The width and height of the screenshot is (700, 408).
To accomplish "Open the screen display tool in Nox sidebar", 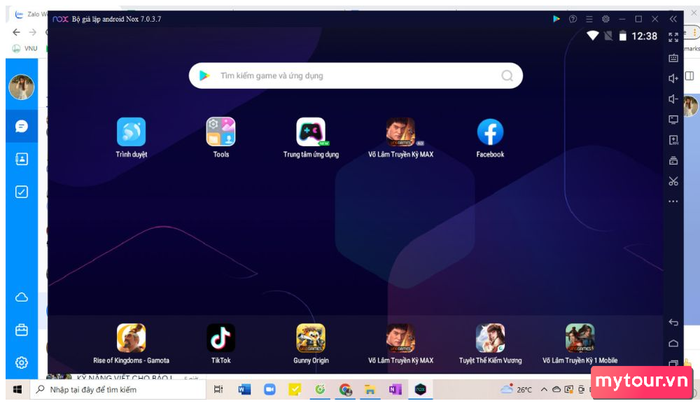I will pyautogui.click(x=673, y=120).
